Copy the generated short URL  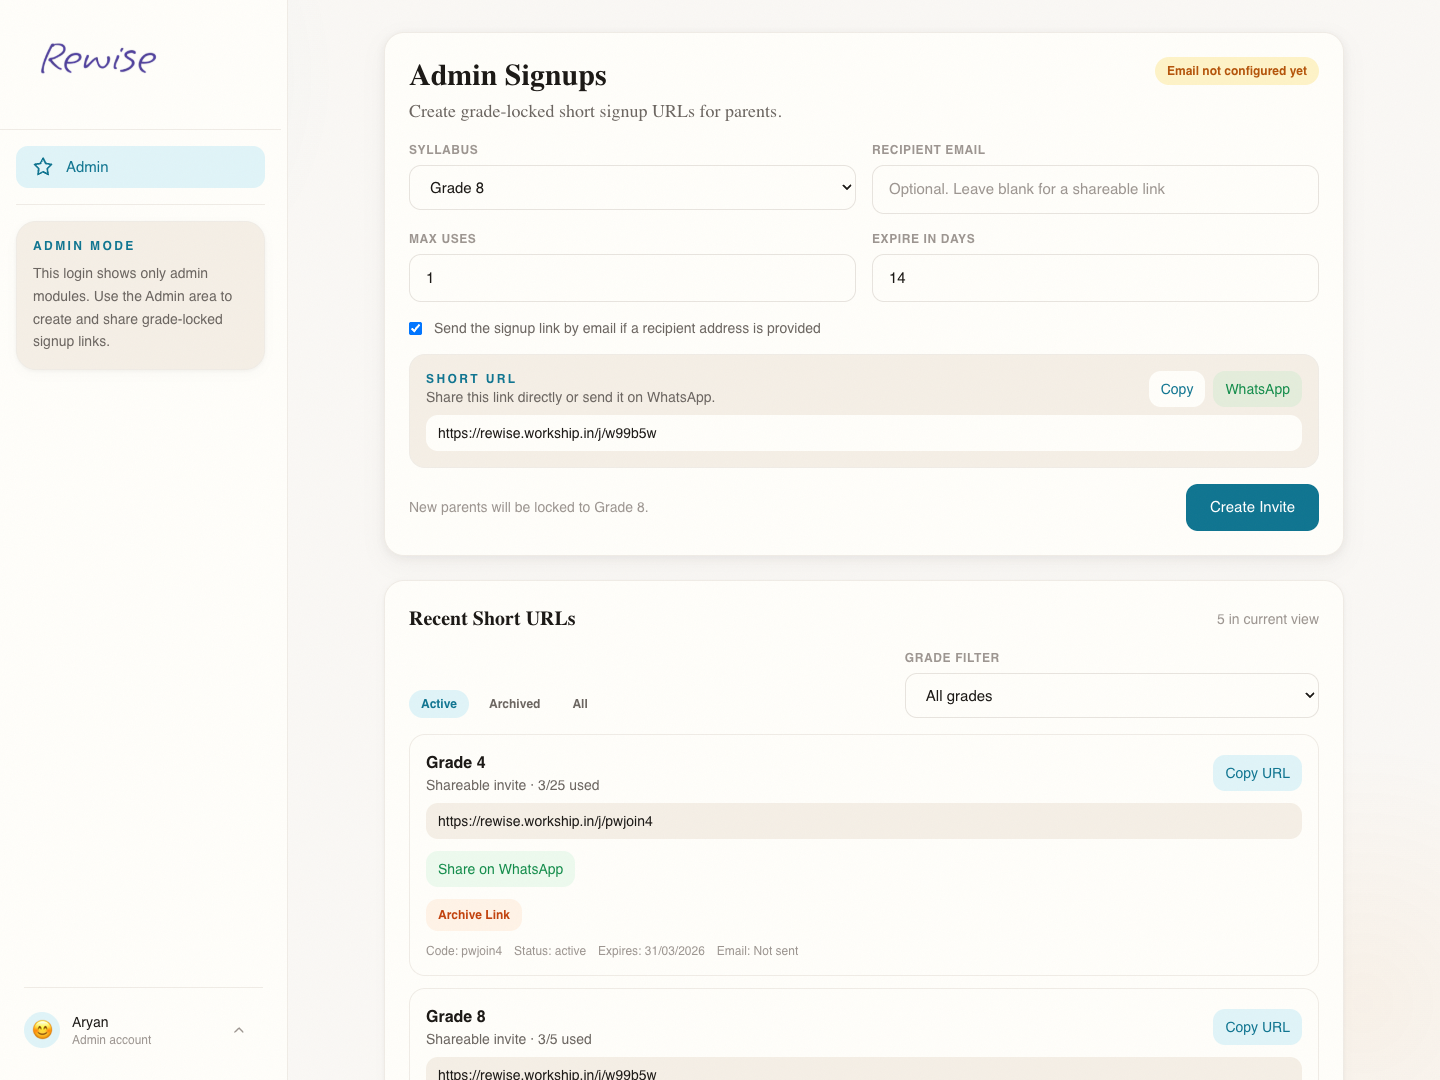[1176, 389]
